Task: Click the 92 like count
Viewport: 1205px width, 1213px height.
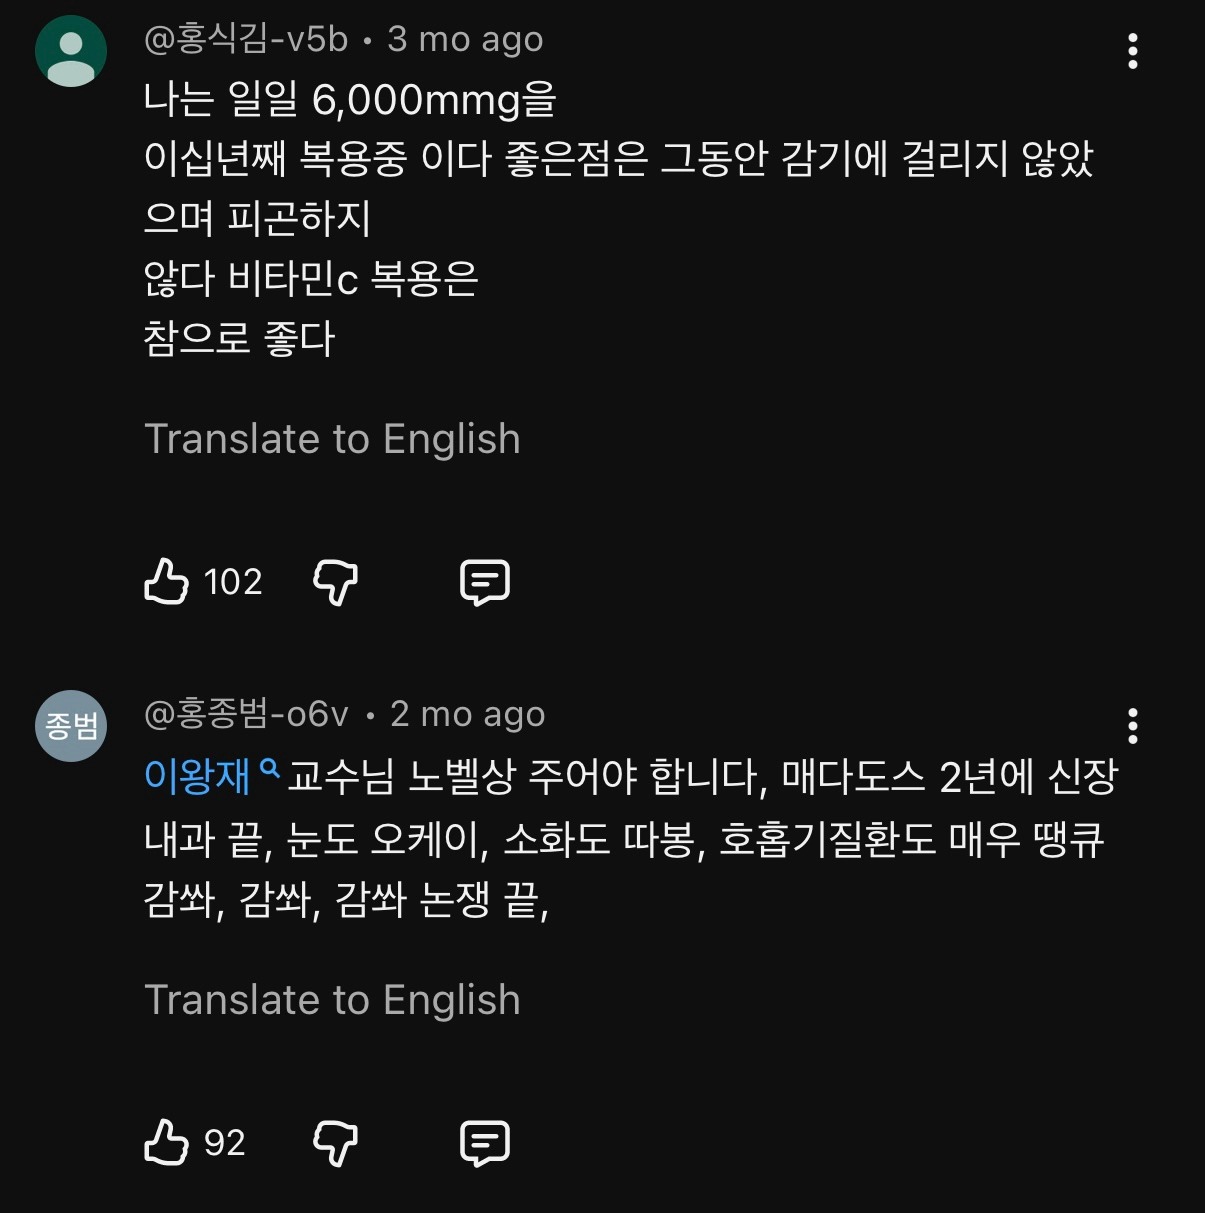Action: (x=224, y=1143)
